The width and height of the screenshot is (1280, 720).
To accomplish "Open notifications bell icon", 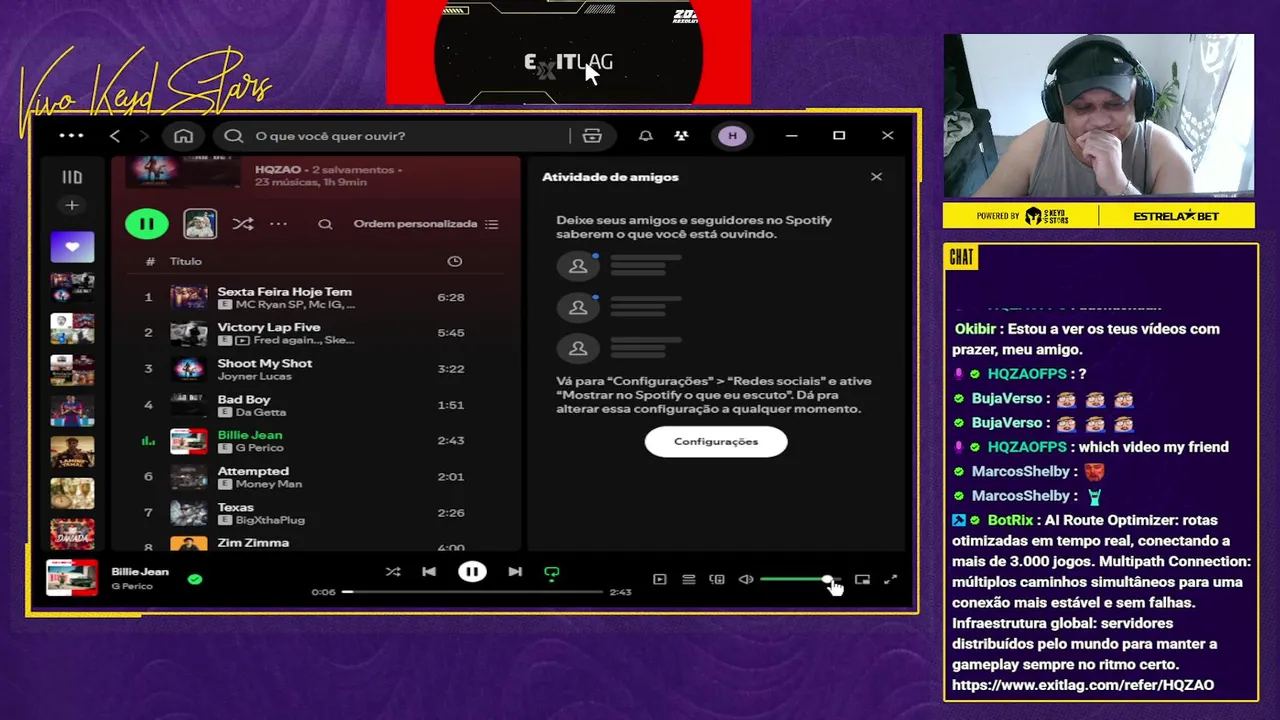I will click(x=646, y=136).
